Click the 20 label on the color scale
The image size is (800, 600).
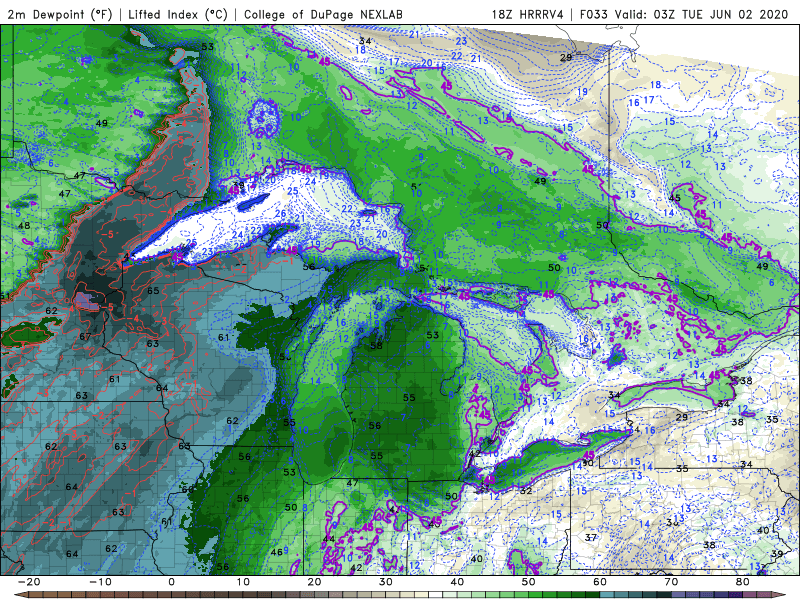pyautogui.click(x=314, y=582)
